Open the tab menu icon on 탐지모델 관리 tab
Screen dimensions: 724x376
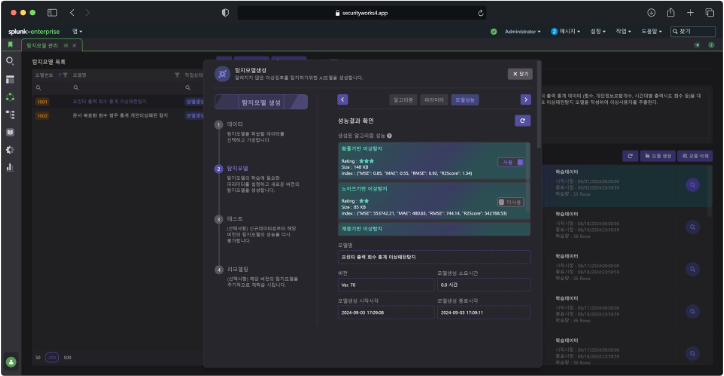pyautogui.click(x=66, y=45)
